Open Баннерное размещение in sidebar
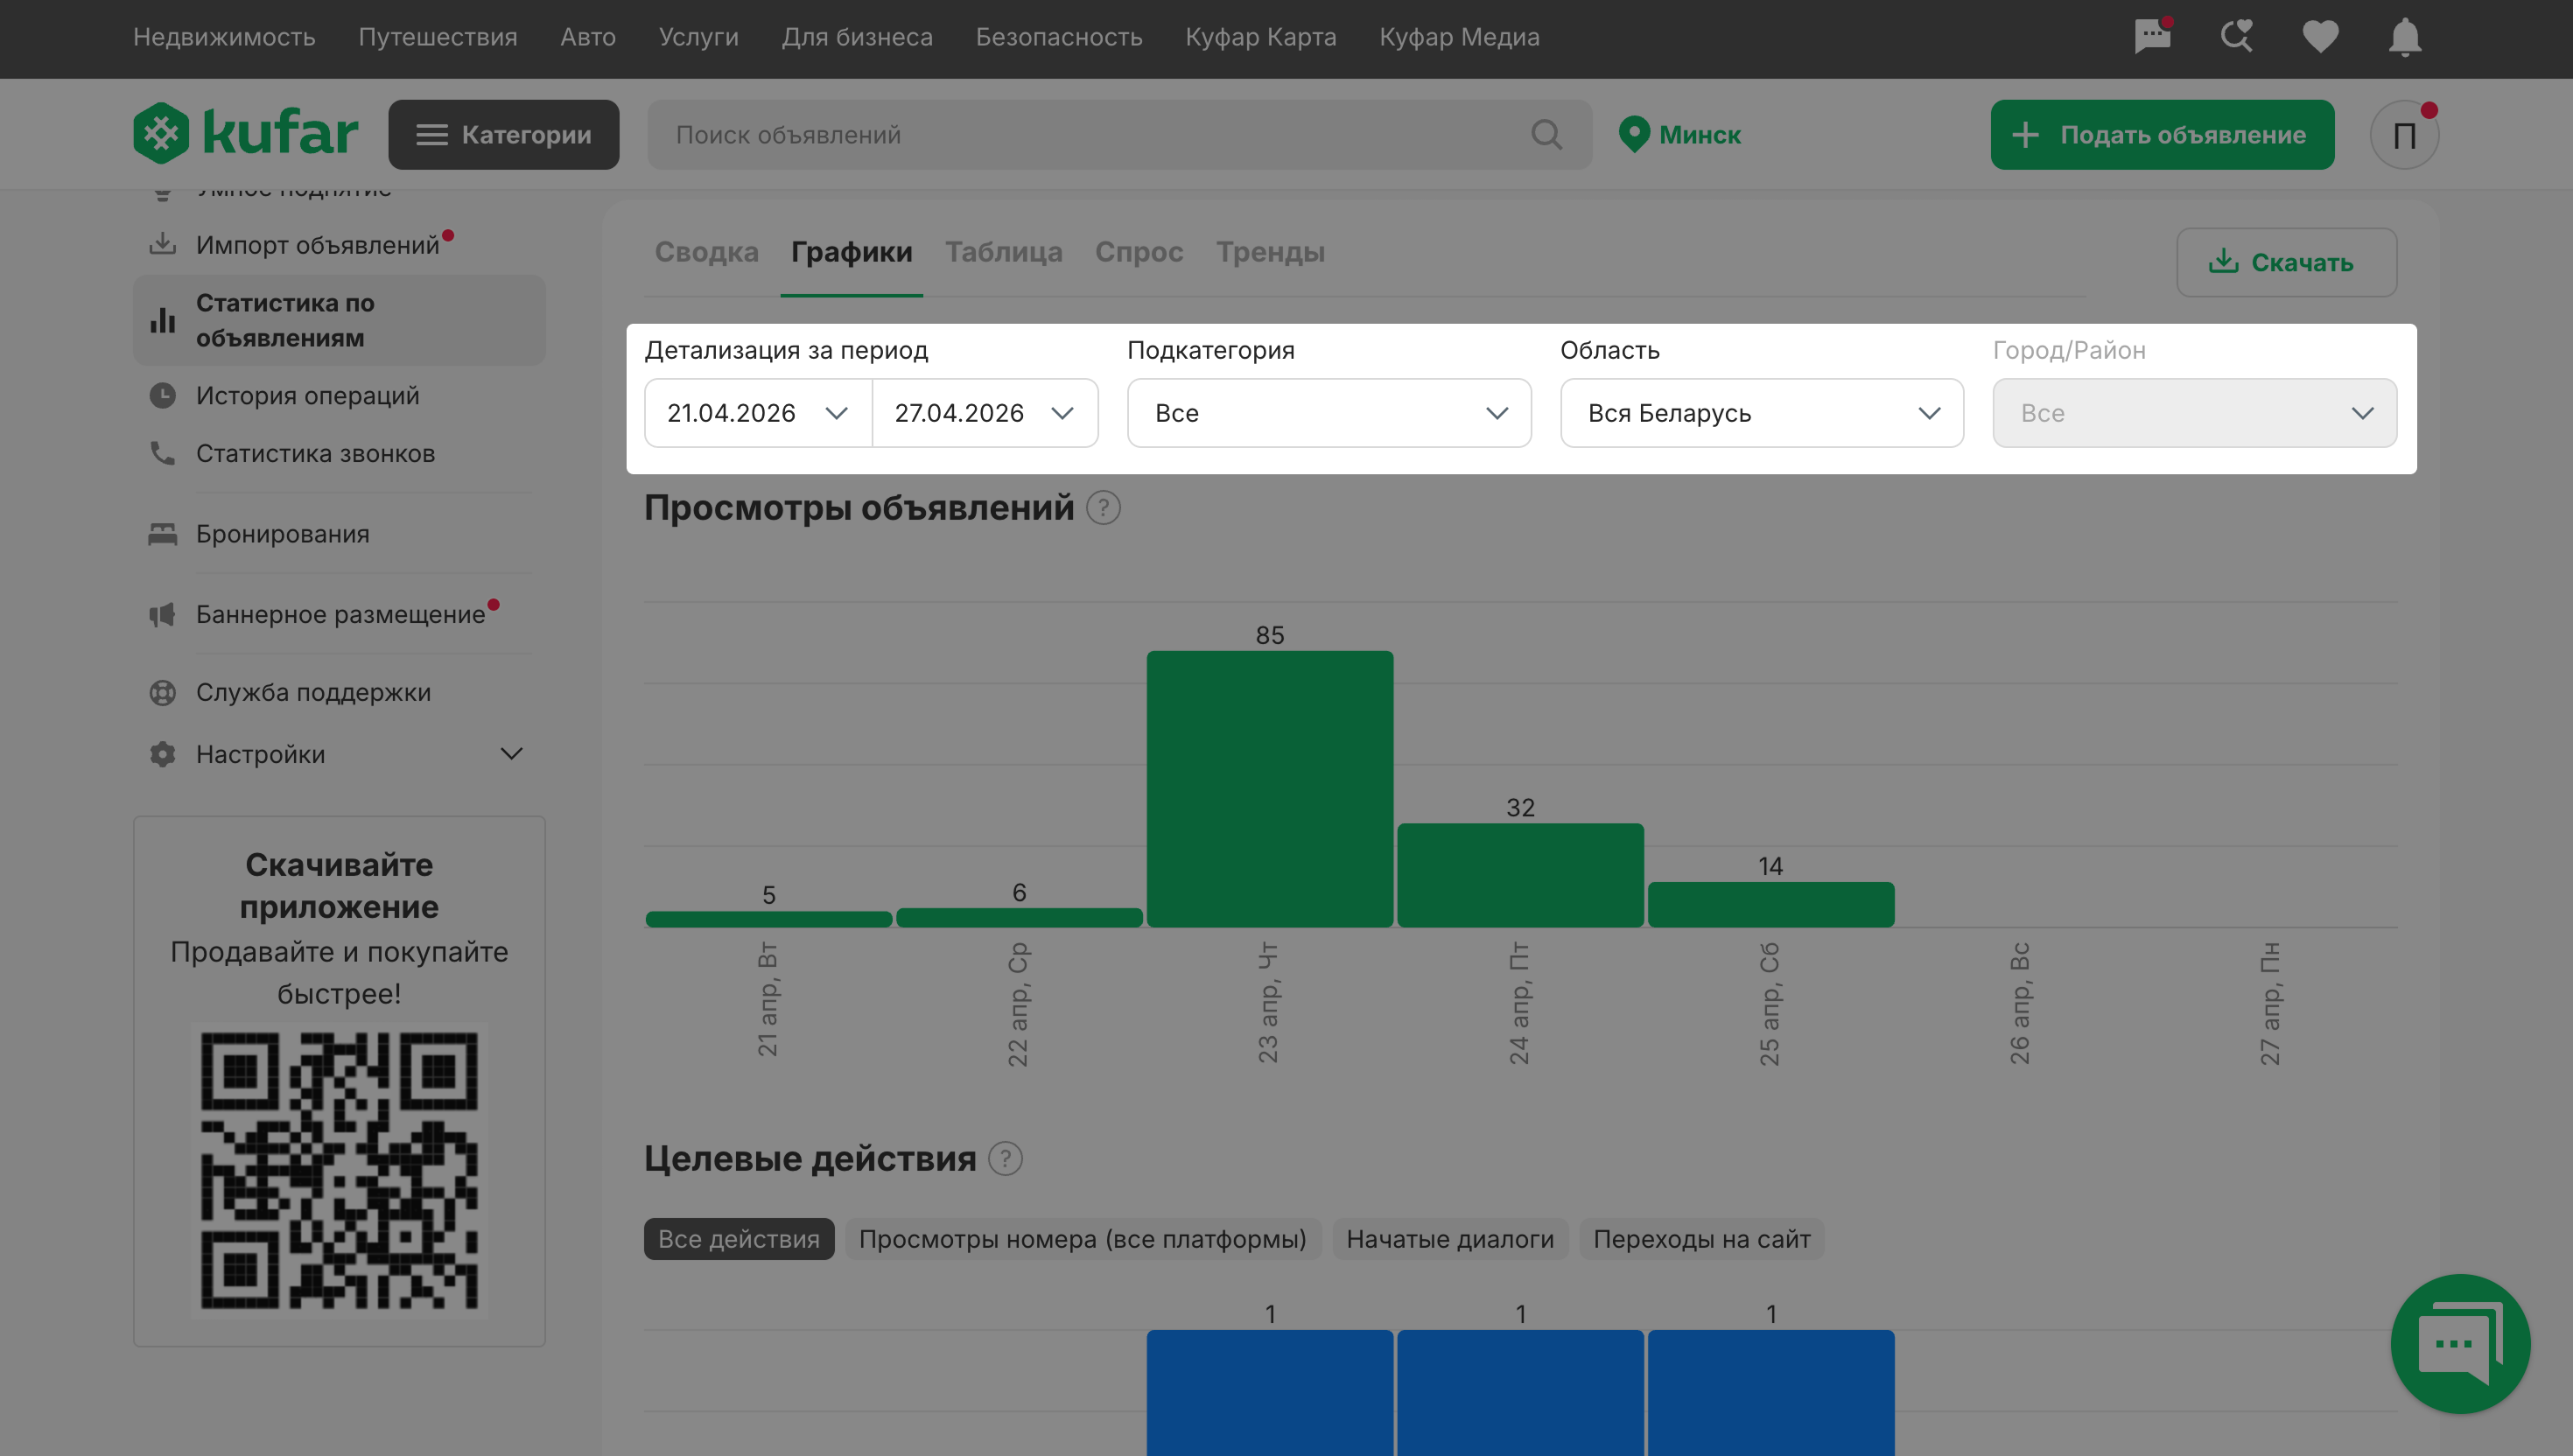The image size is (2573, 1456). coord(341,614)
